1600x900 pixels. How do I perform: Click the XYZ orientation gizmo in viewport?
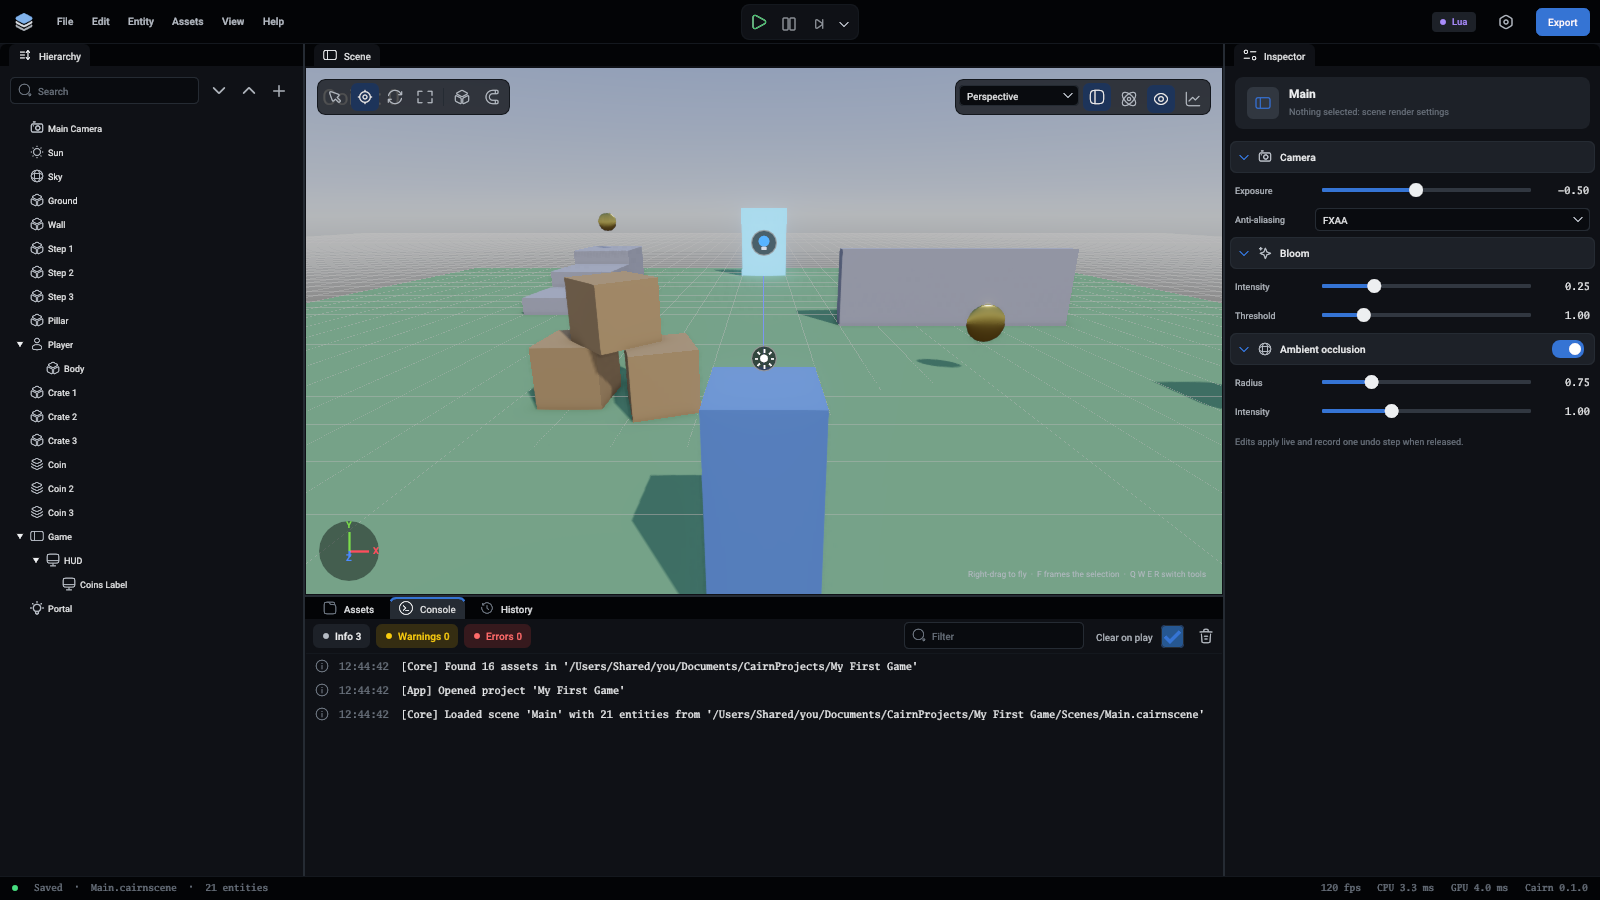349,551
